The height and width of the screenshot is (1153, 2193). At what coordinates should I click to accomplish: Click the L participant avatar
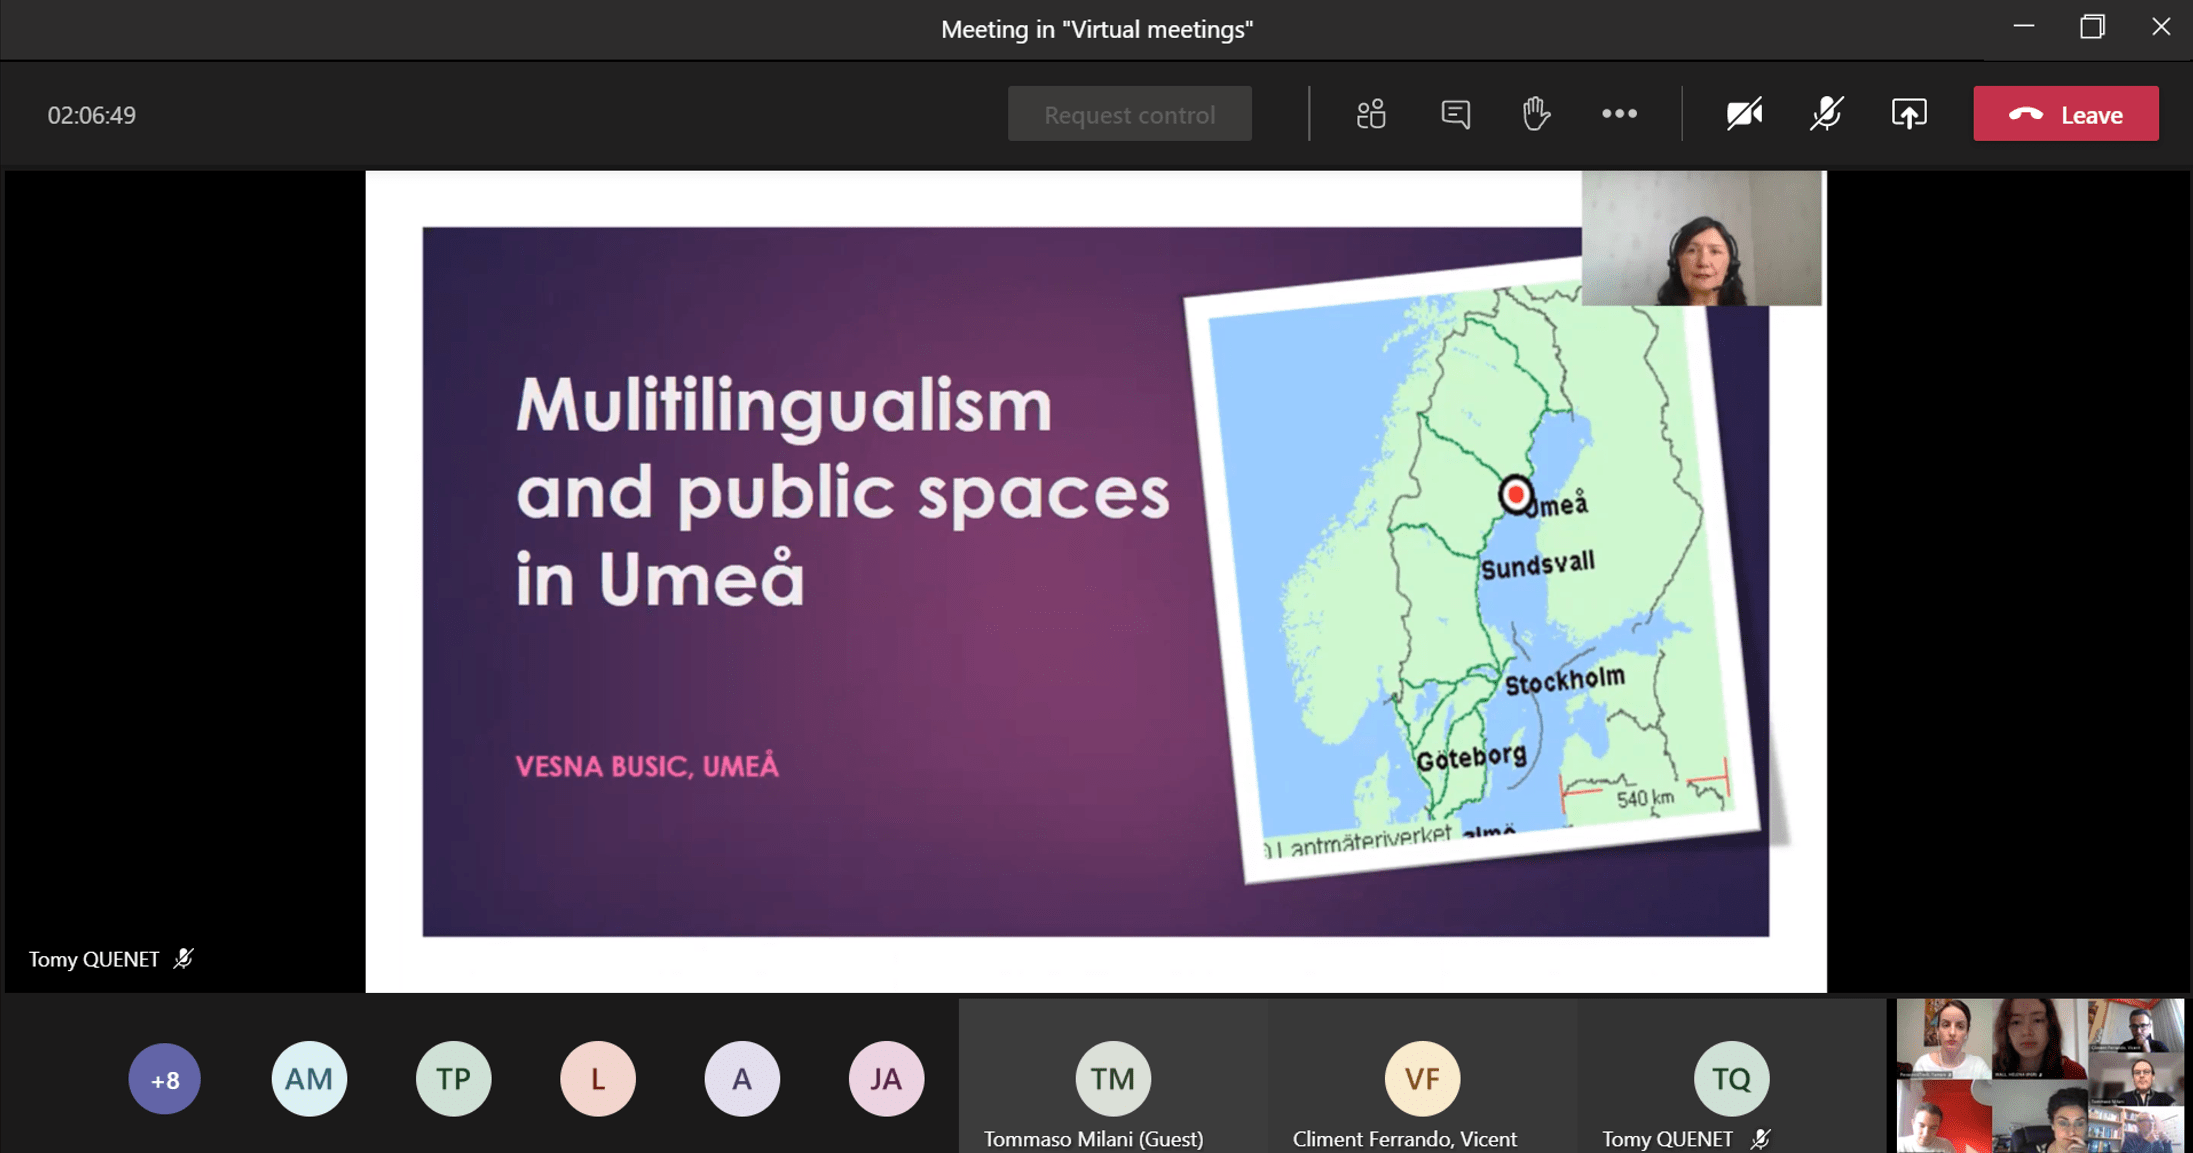coord(597,1079)
